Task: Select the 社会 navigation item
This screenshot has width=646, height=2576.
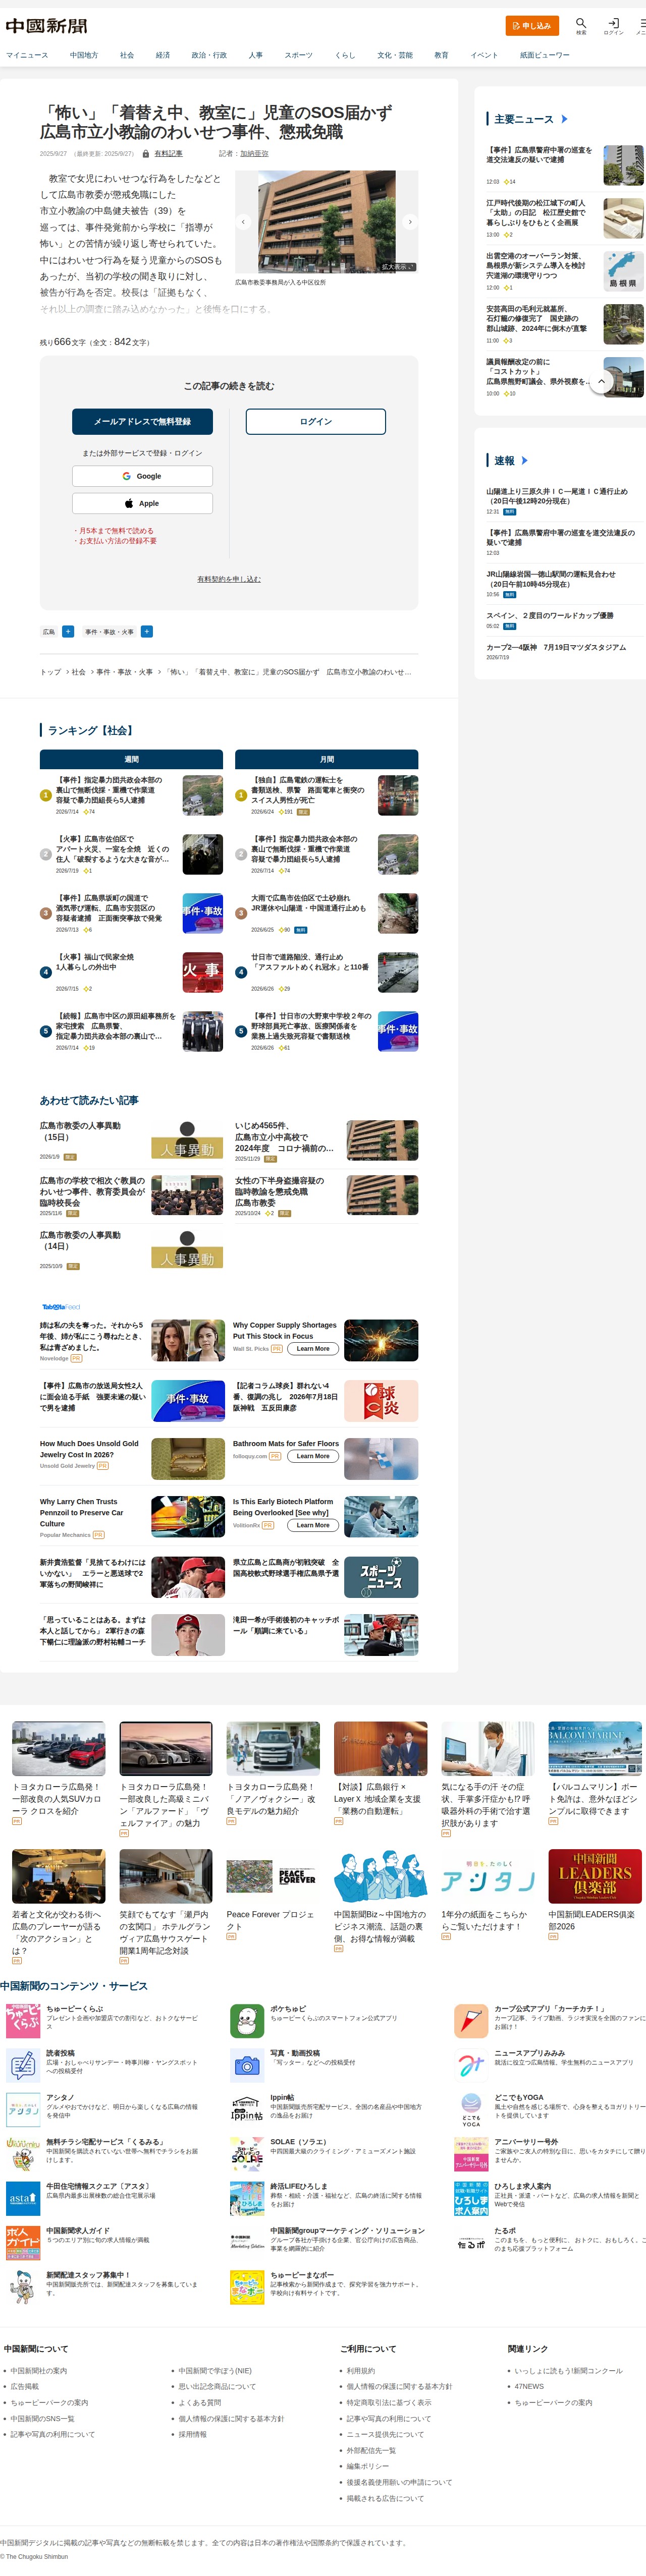Action: tap(127, 55)
